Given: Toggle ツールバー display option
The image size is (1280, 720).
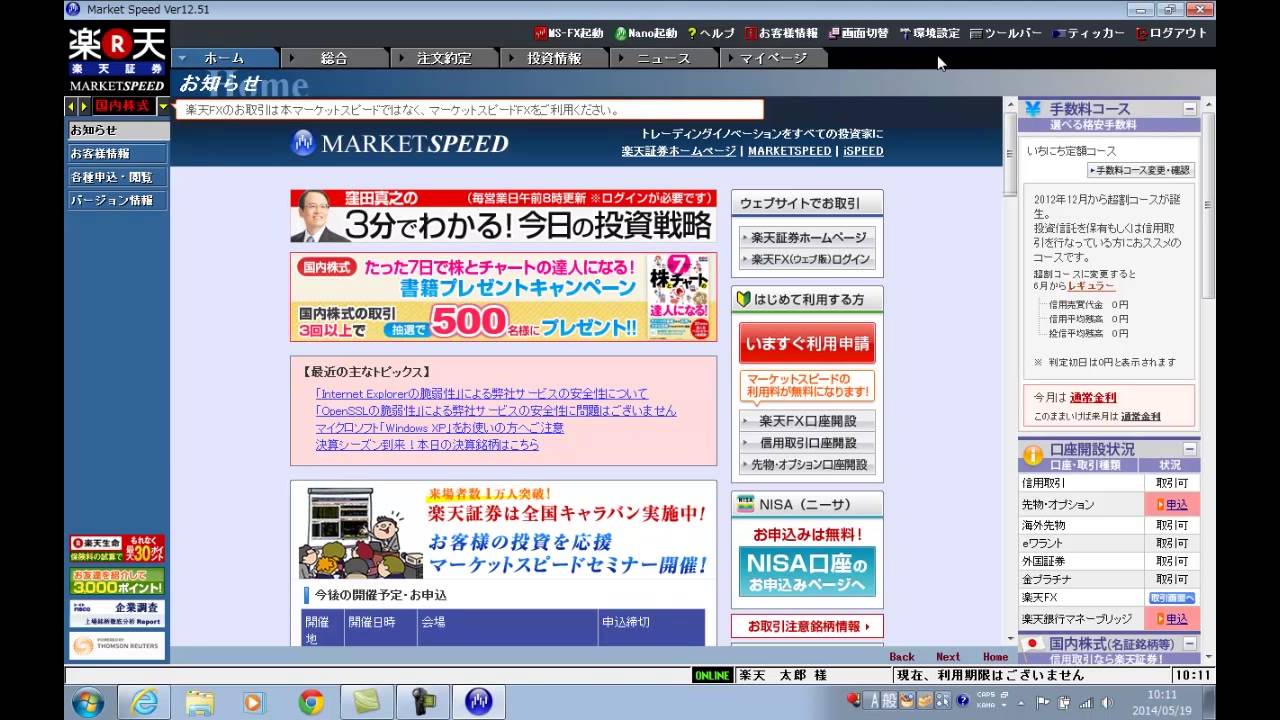Looking at the screenshot, I should 1006,33.
